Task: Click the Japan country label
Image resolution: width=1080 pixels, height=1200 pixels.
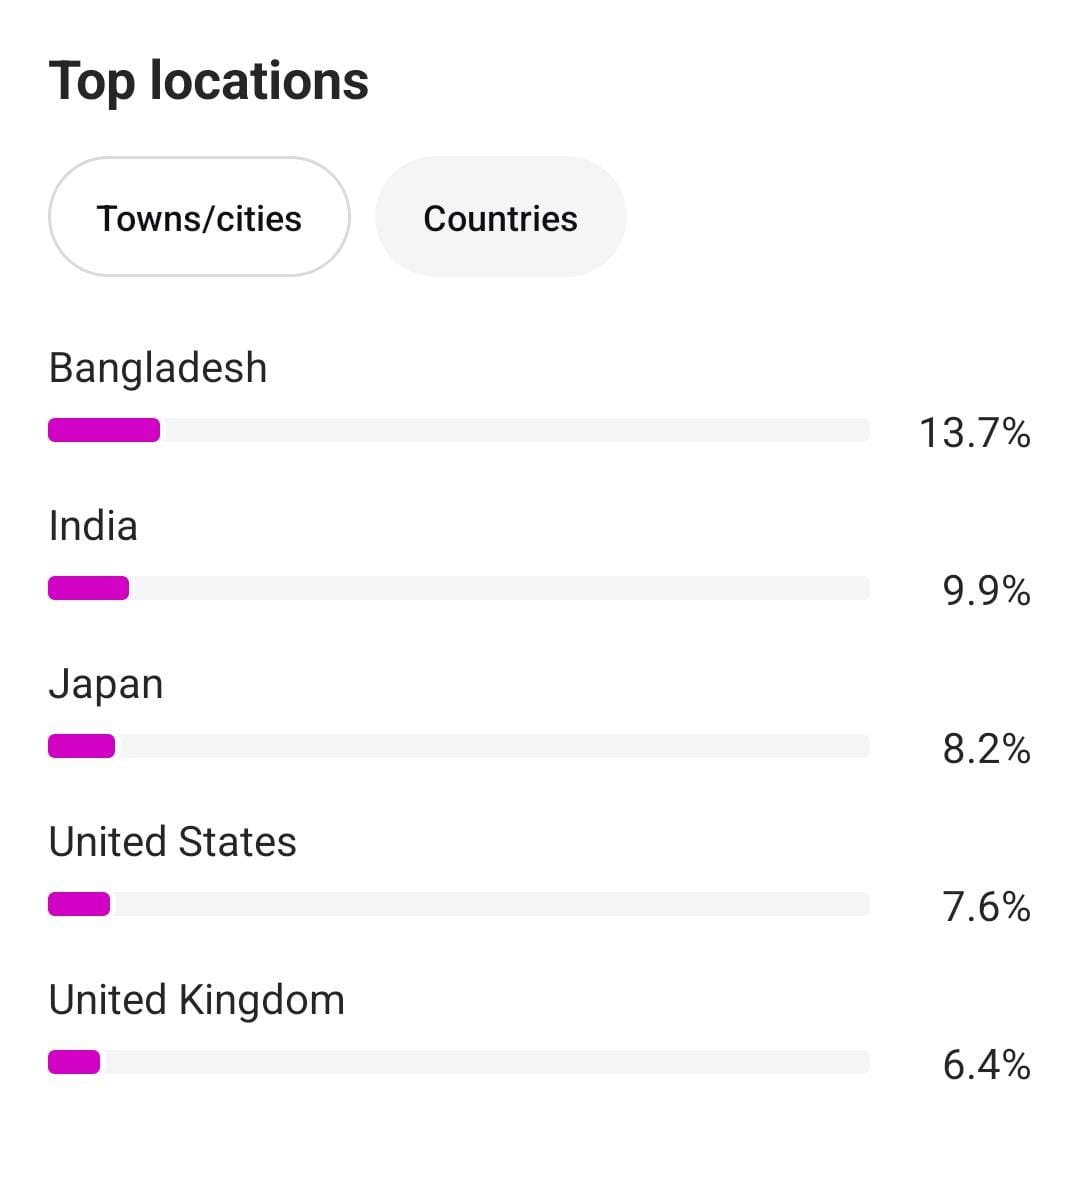Action: coord(106,684)
